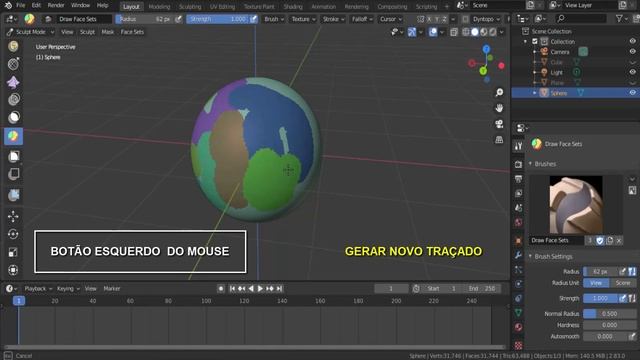
Task: Select the Transform tool in the left toolbar
Action: (x=13, y=270)
